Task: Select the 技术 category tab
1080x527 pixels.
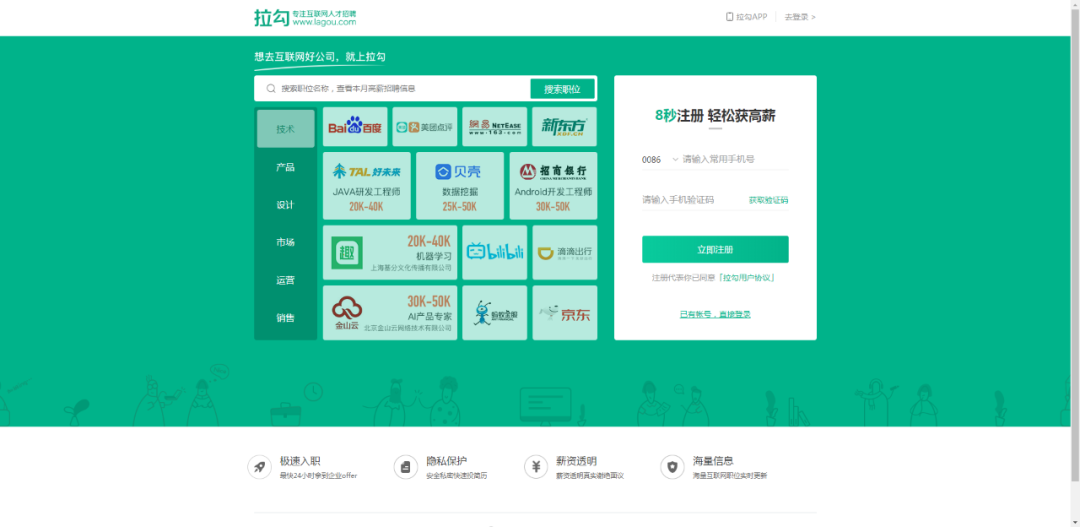Action: 286,129
